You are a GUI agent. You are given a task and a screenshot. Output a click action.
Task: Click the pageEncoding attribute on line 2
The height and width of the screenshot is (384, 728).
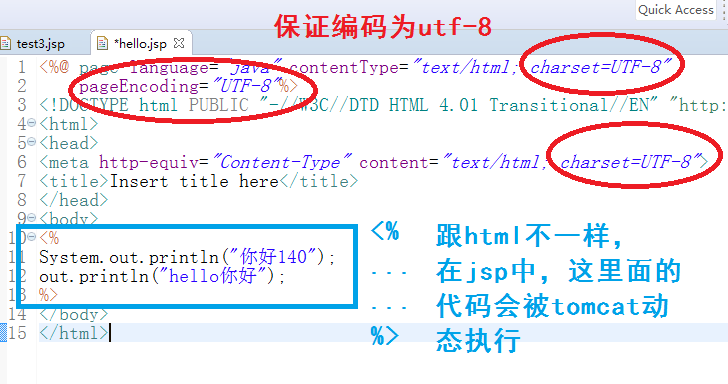pyautogui.click(x=139, y=87)
